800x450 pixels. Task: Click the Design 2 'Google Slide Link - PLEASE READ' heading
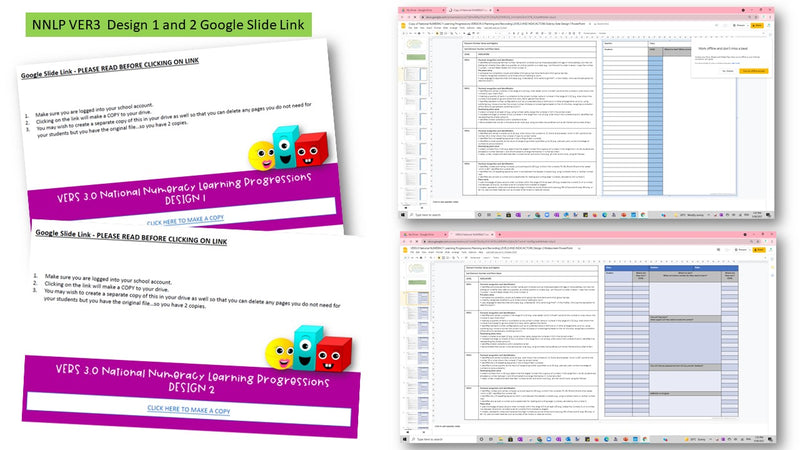[x=131, y=236]
